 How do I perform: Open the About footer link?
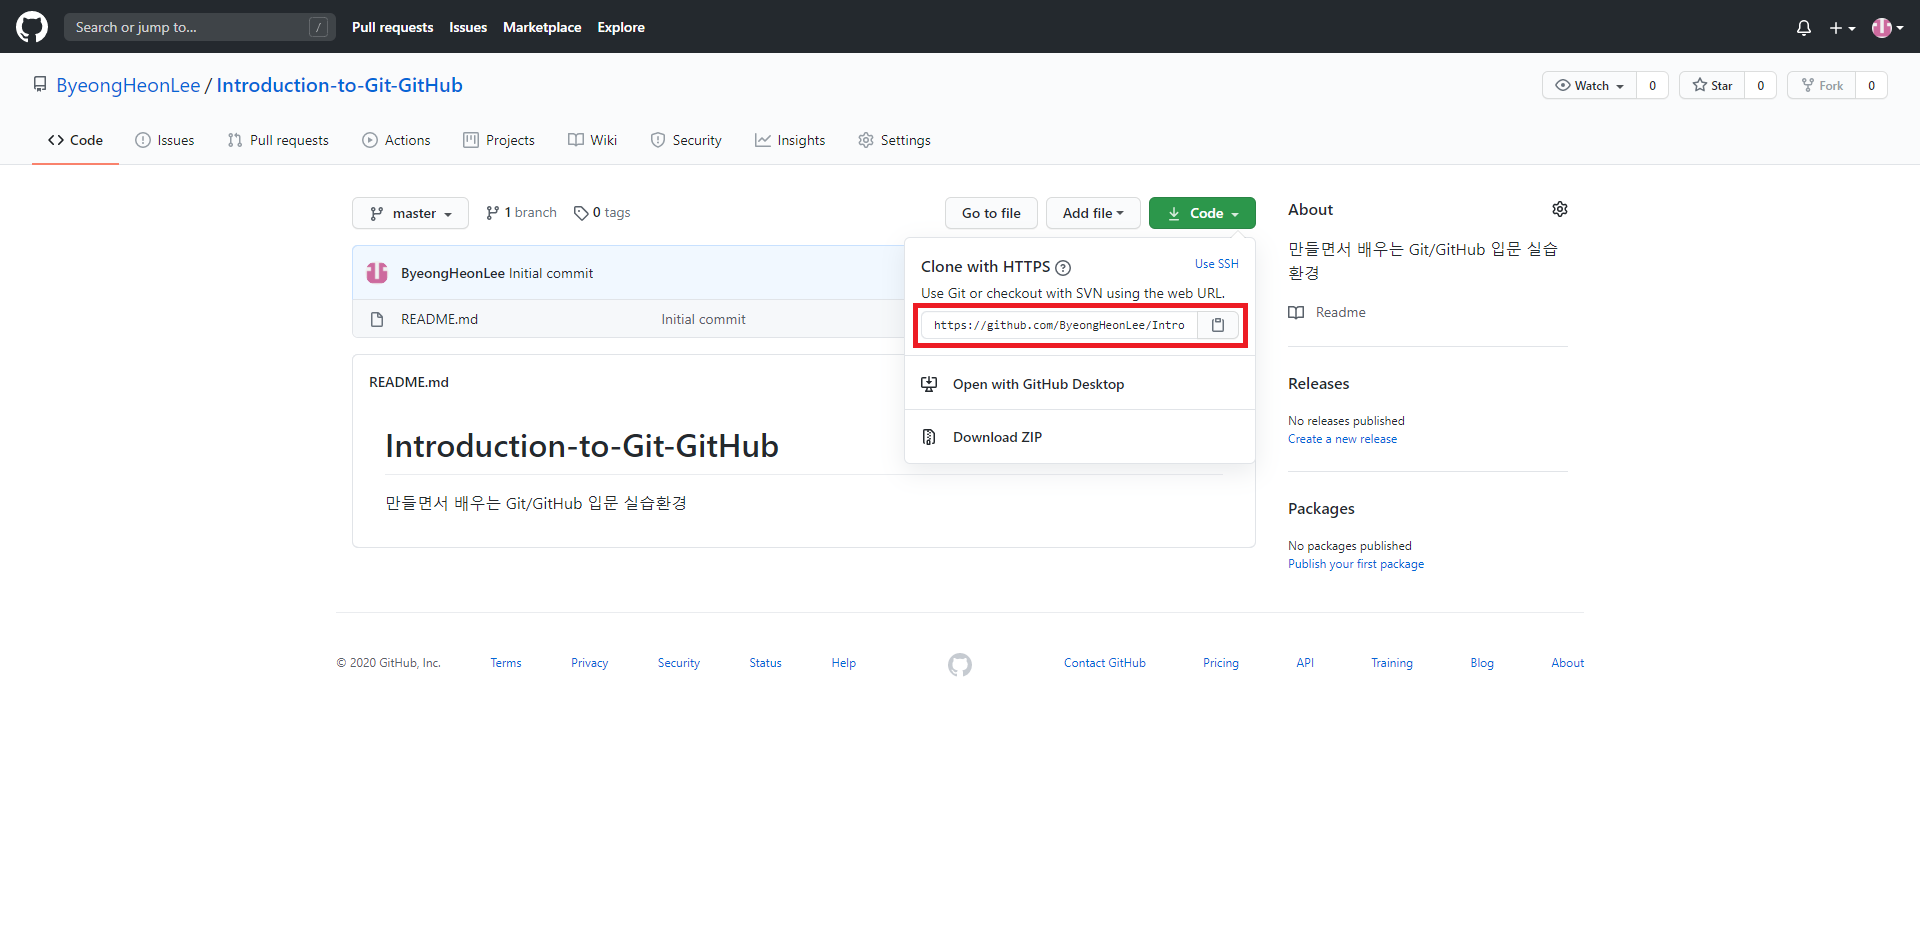click(1568, 663)
